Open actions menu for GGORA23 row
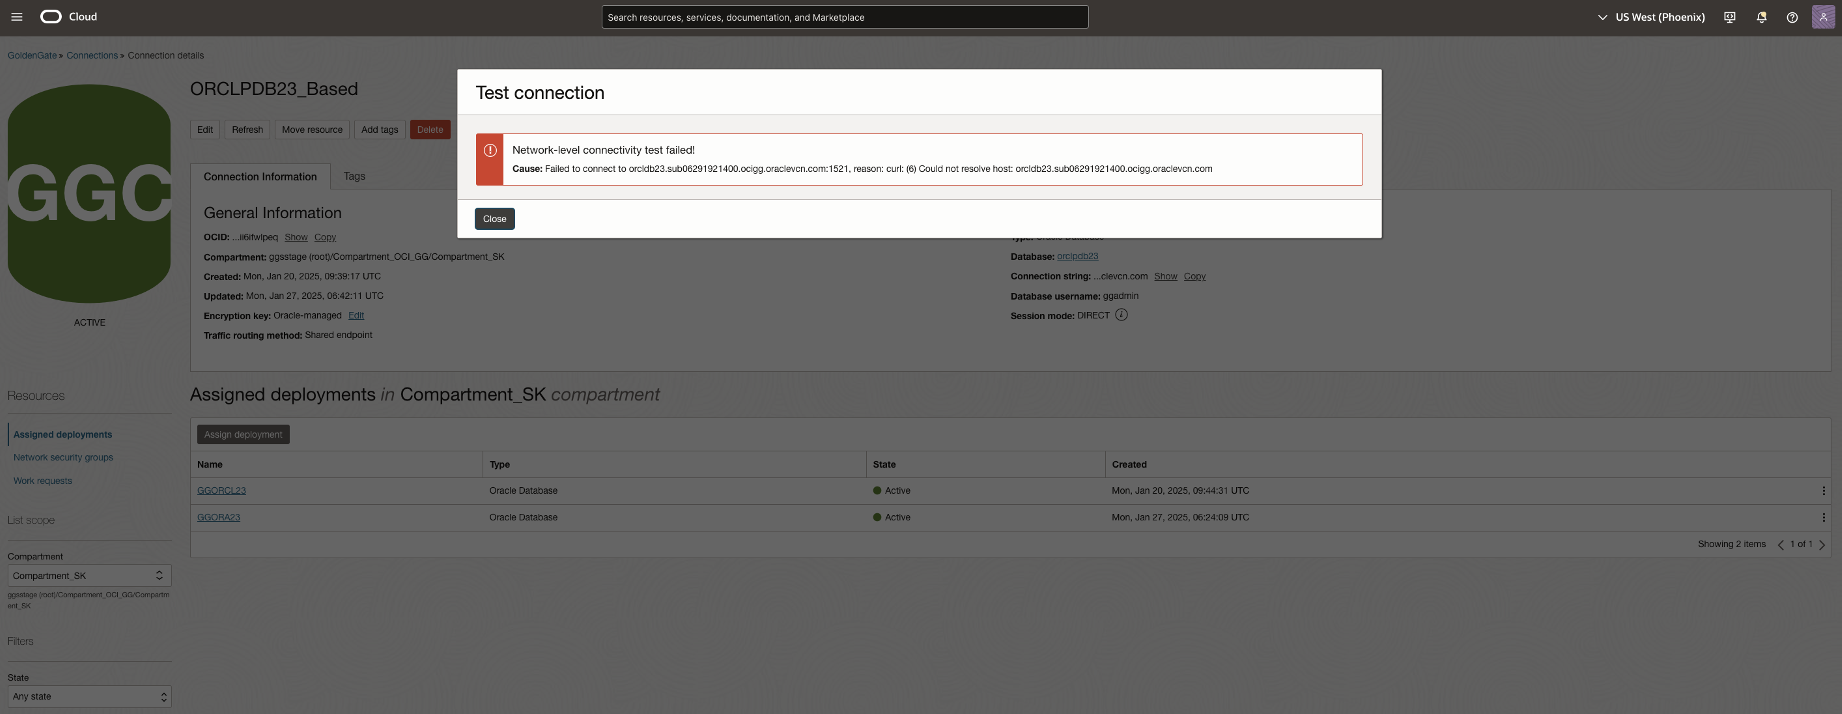Viewport: 1842px width, 714px height. (1823, 518)
